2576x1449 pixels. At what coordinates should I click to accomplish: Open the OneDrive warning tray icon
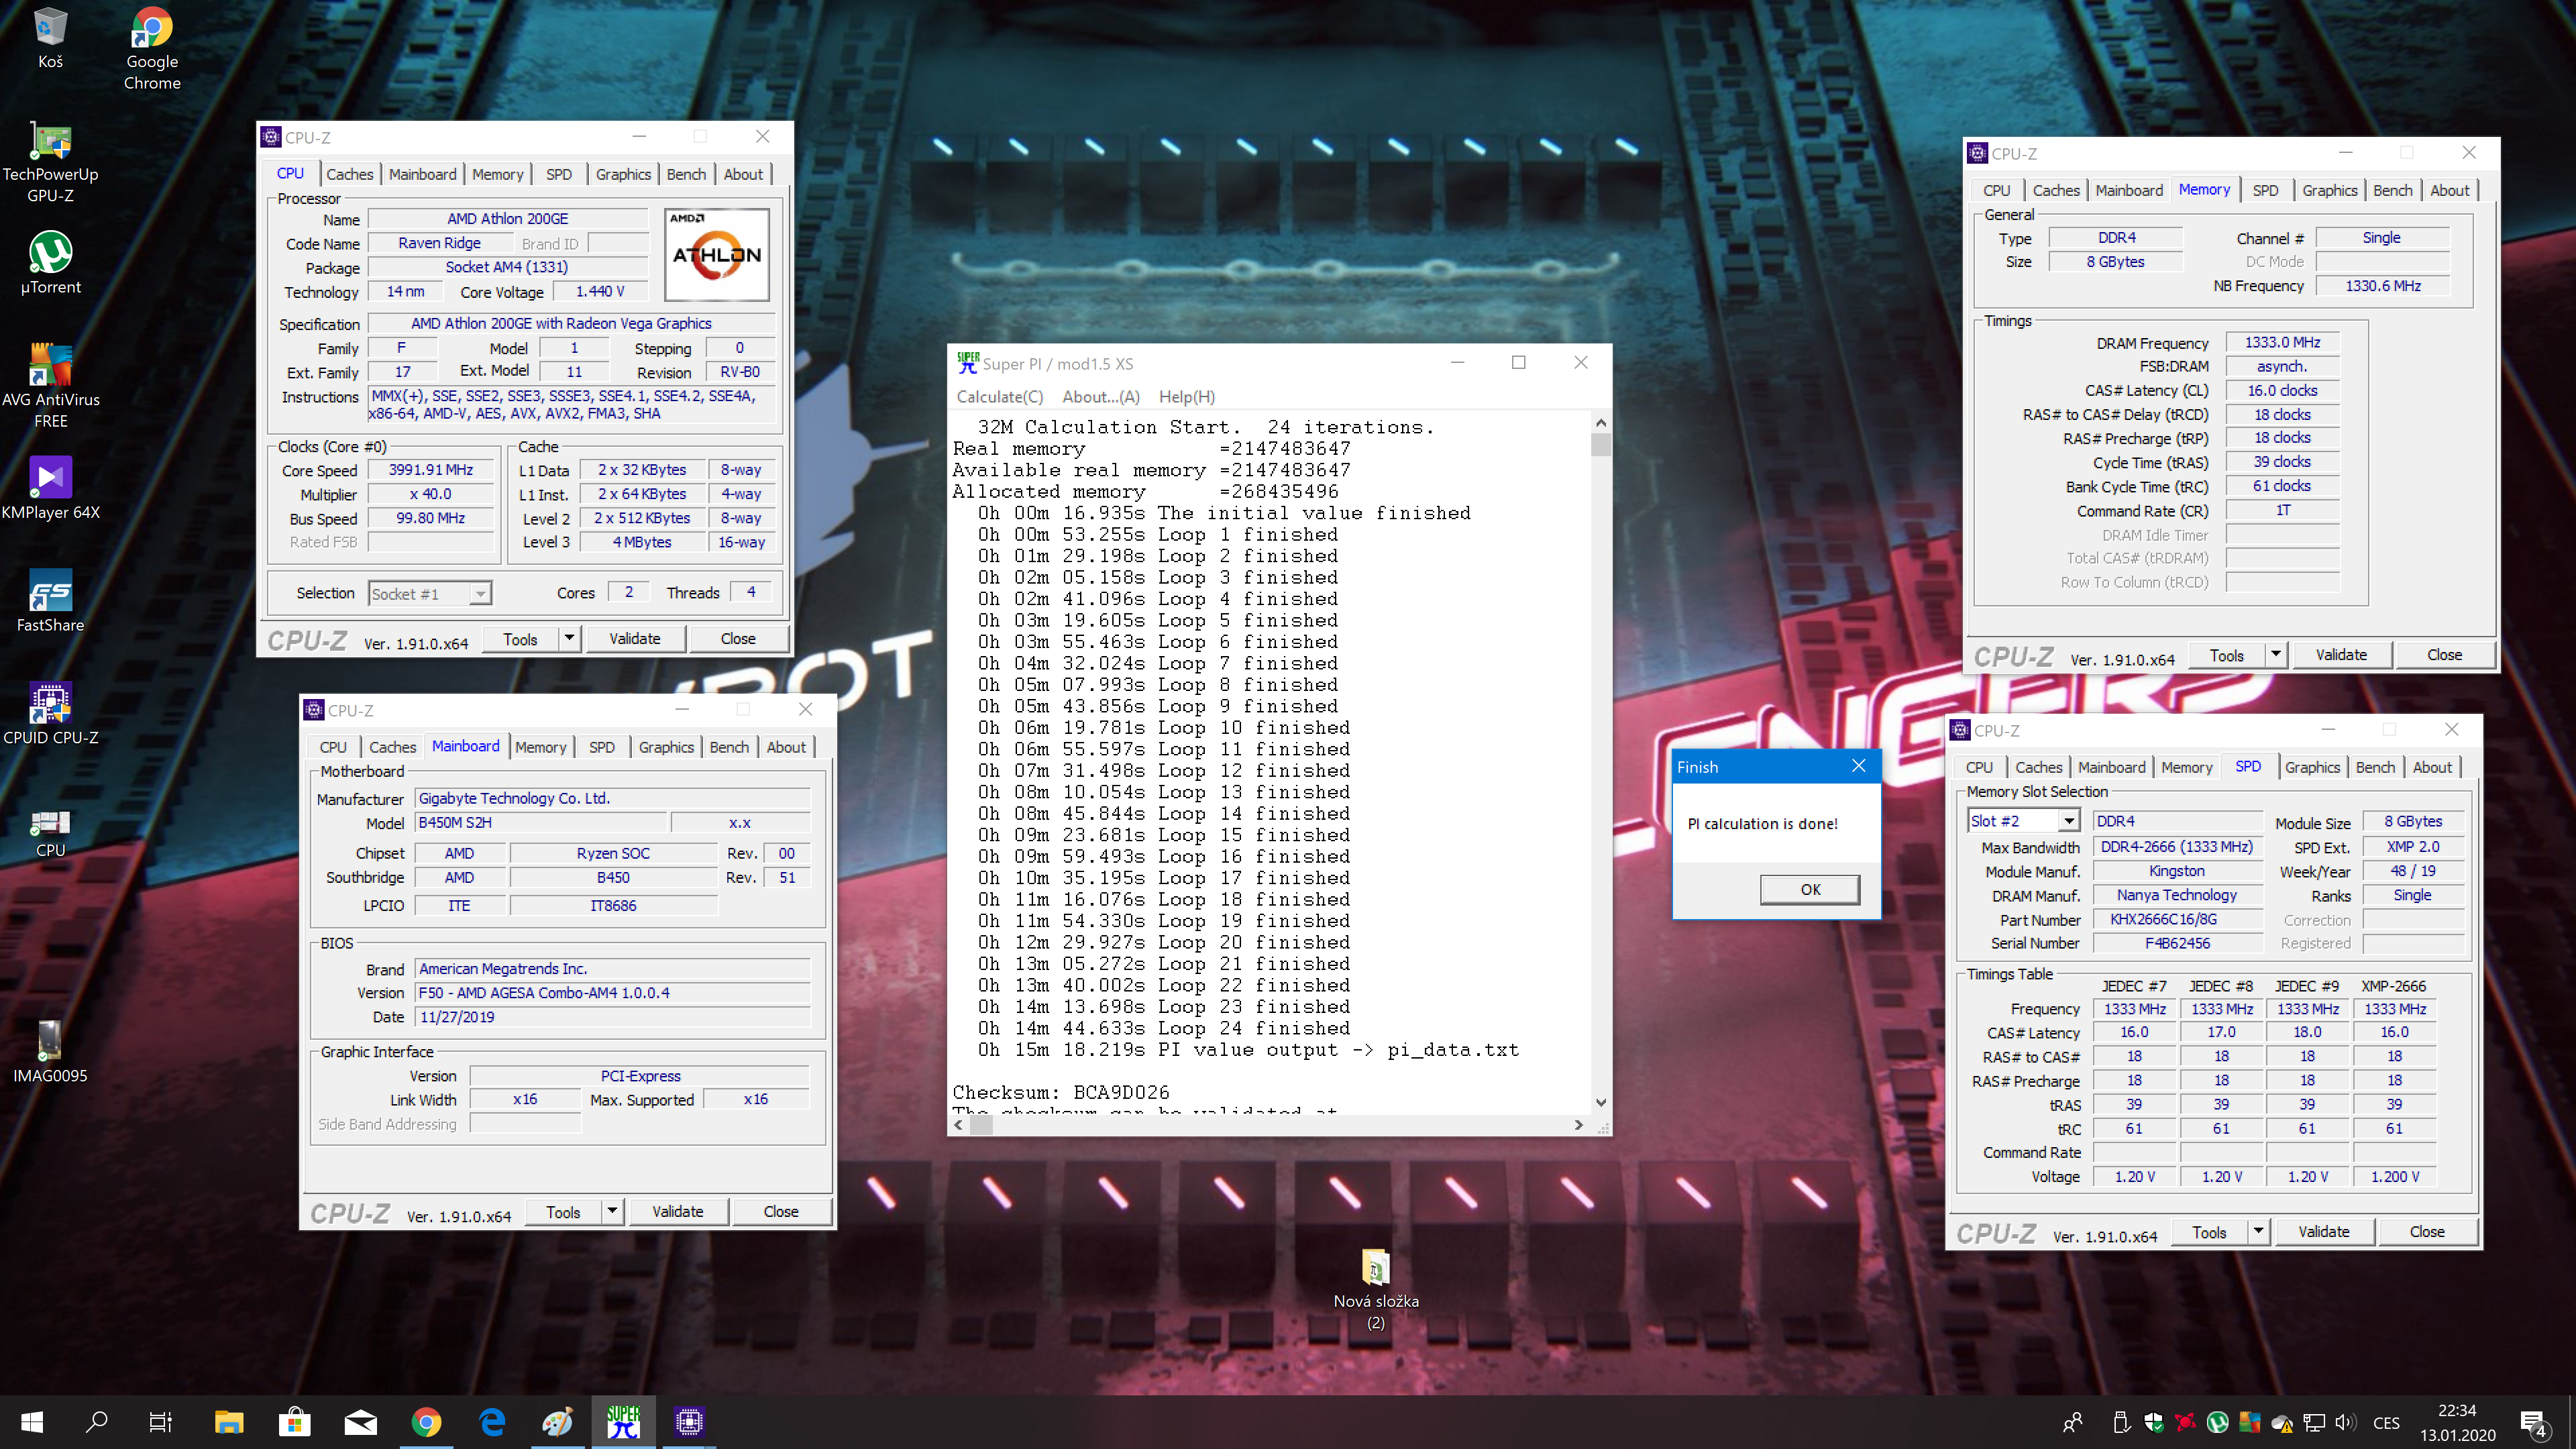tap(2281, 1422)
